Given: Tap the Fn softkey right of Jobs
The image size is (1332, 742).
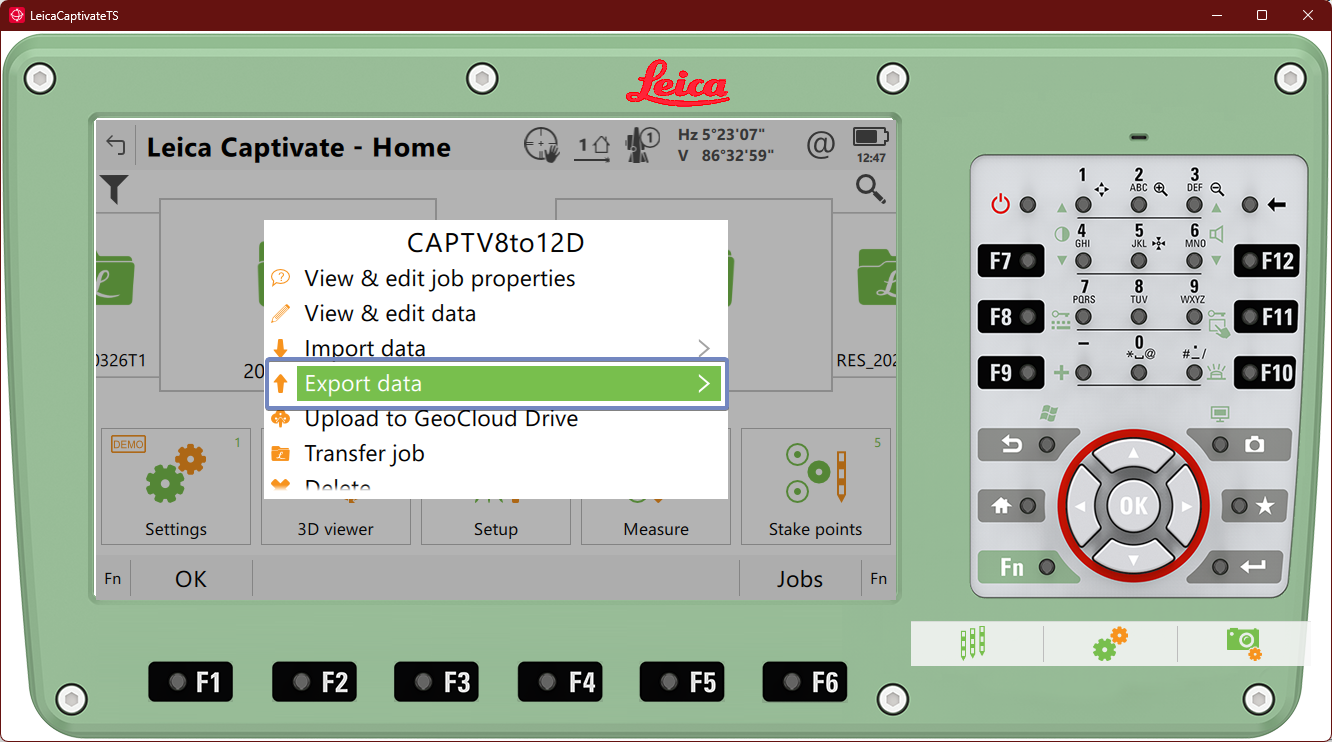Looking at the screenshot, I should (878, 579).
